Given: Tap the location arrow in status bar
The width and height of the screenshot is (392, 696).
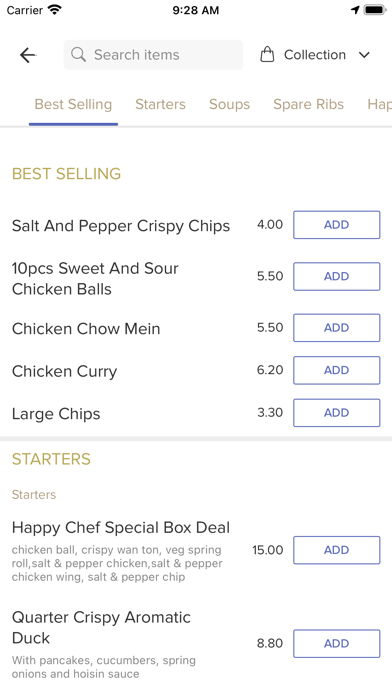Looking at the screenshot, I should click(355, 10).
